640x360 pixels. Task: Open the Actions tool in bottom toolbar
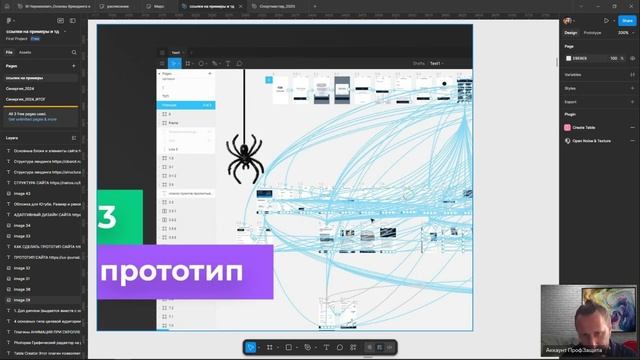pos(353,347)
